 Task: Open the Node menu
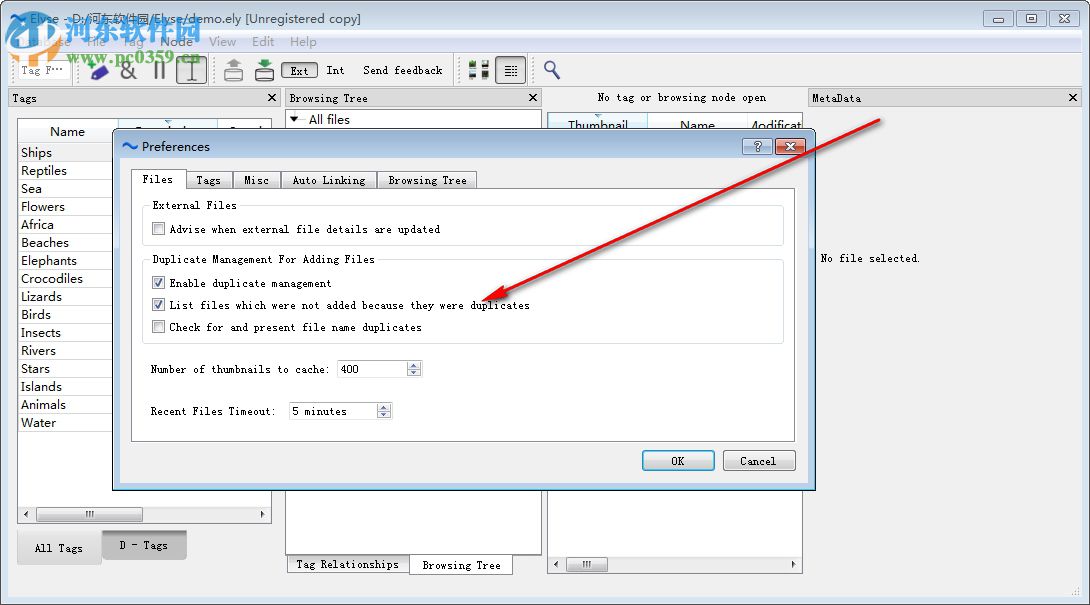(x=177, y=42)
